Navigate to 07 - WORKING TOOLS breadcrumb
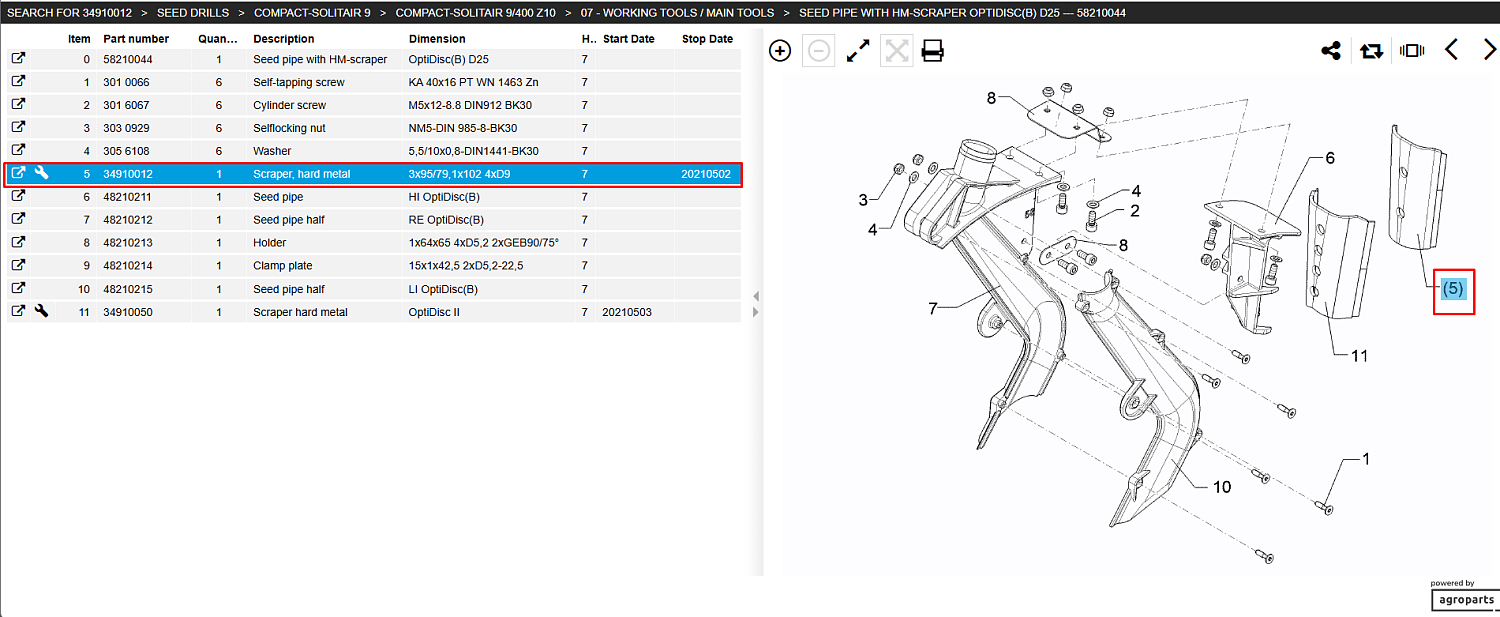 click(x=677, y=13)
